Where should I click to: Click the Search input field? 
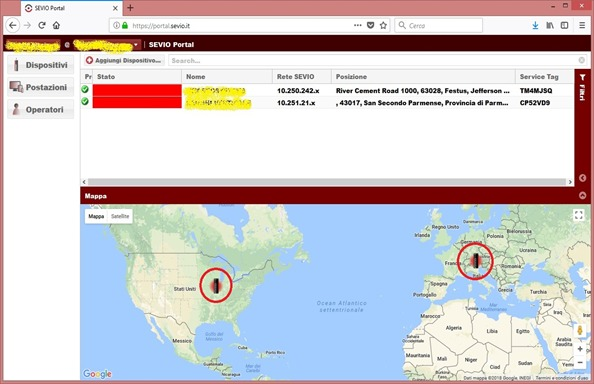pos(373,61)
